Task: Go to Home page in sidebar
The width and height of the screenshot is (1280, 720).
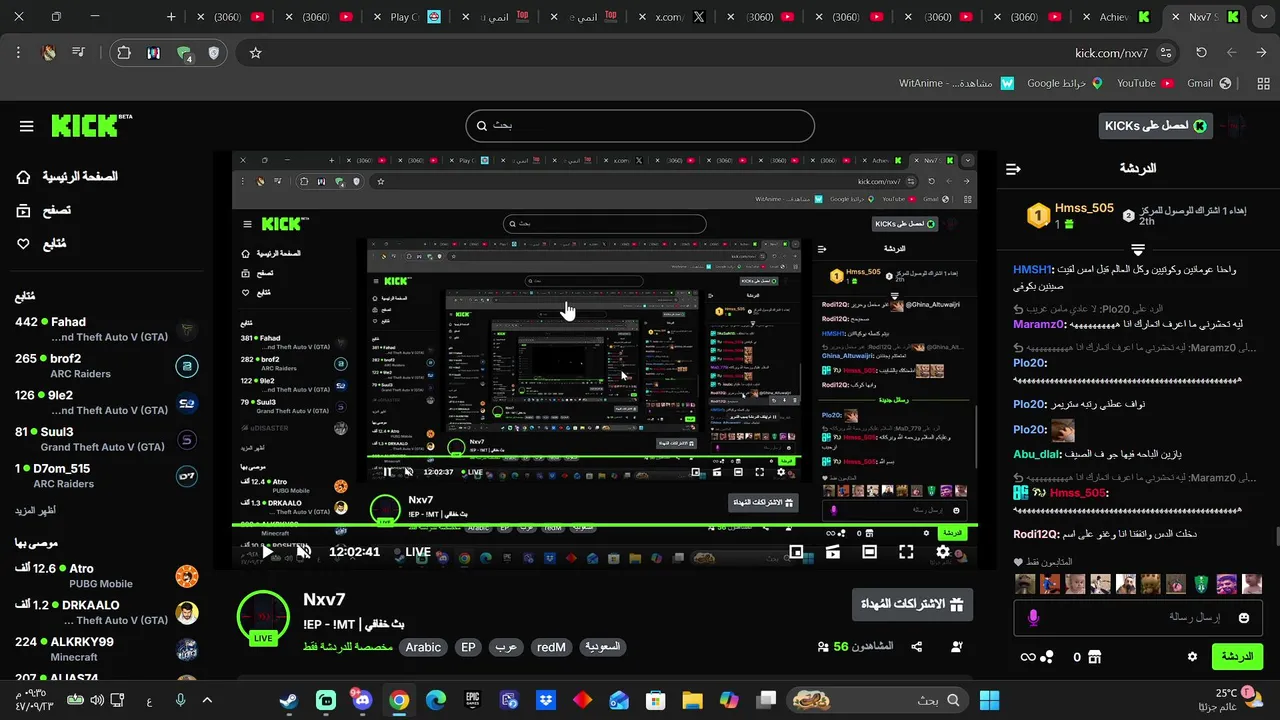Action: tap(68, 176)
